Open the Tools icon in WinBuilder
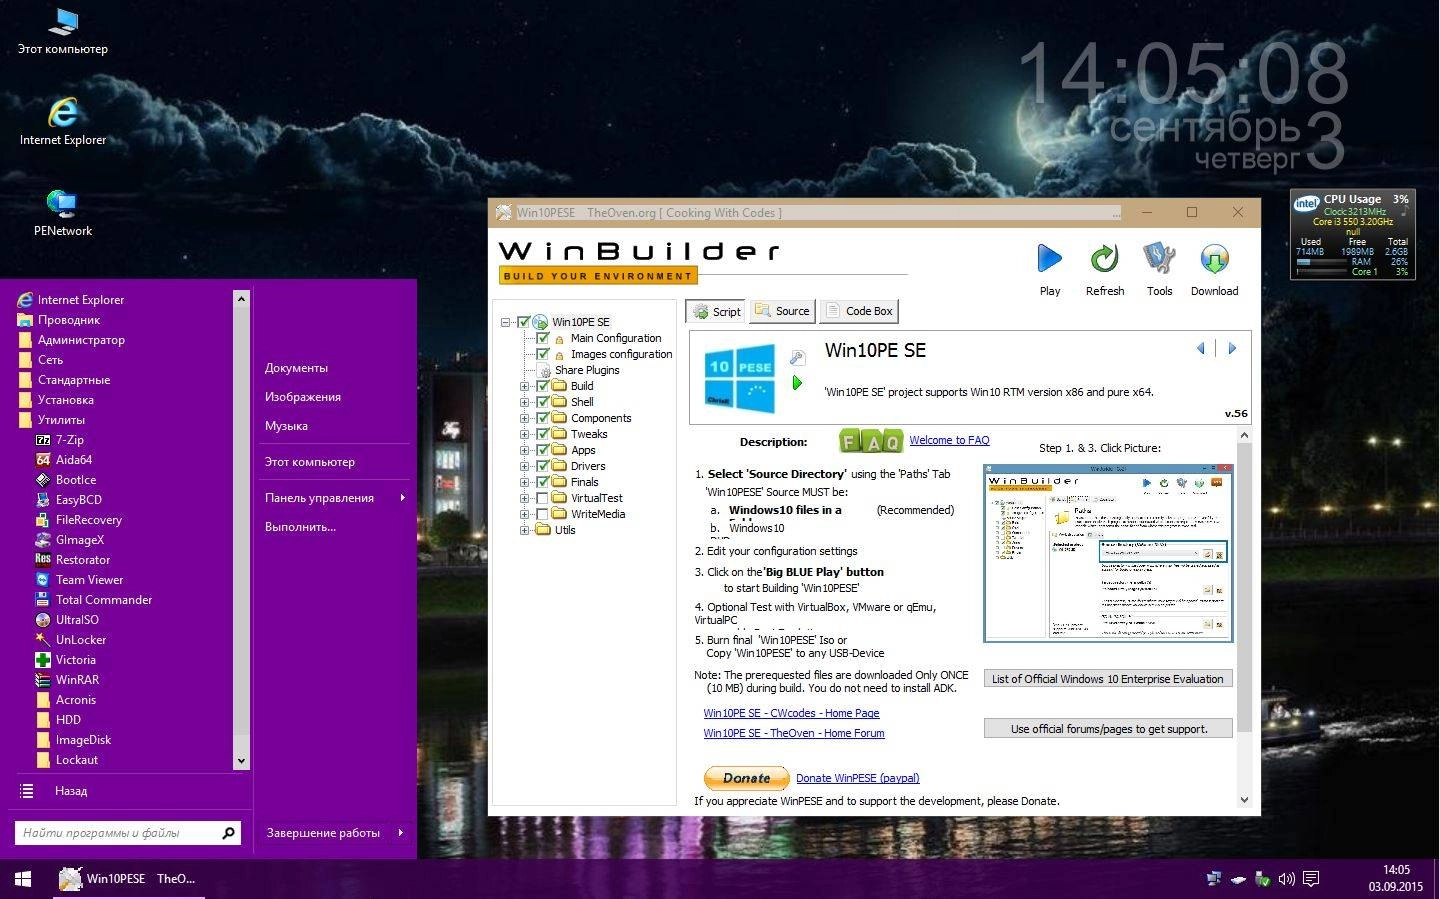Image resolution: width=1440 pixels, height=899 pixels. [1159, 259]
